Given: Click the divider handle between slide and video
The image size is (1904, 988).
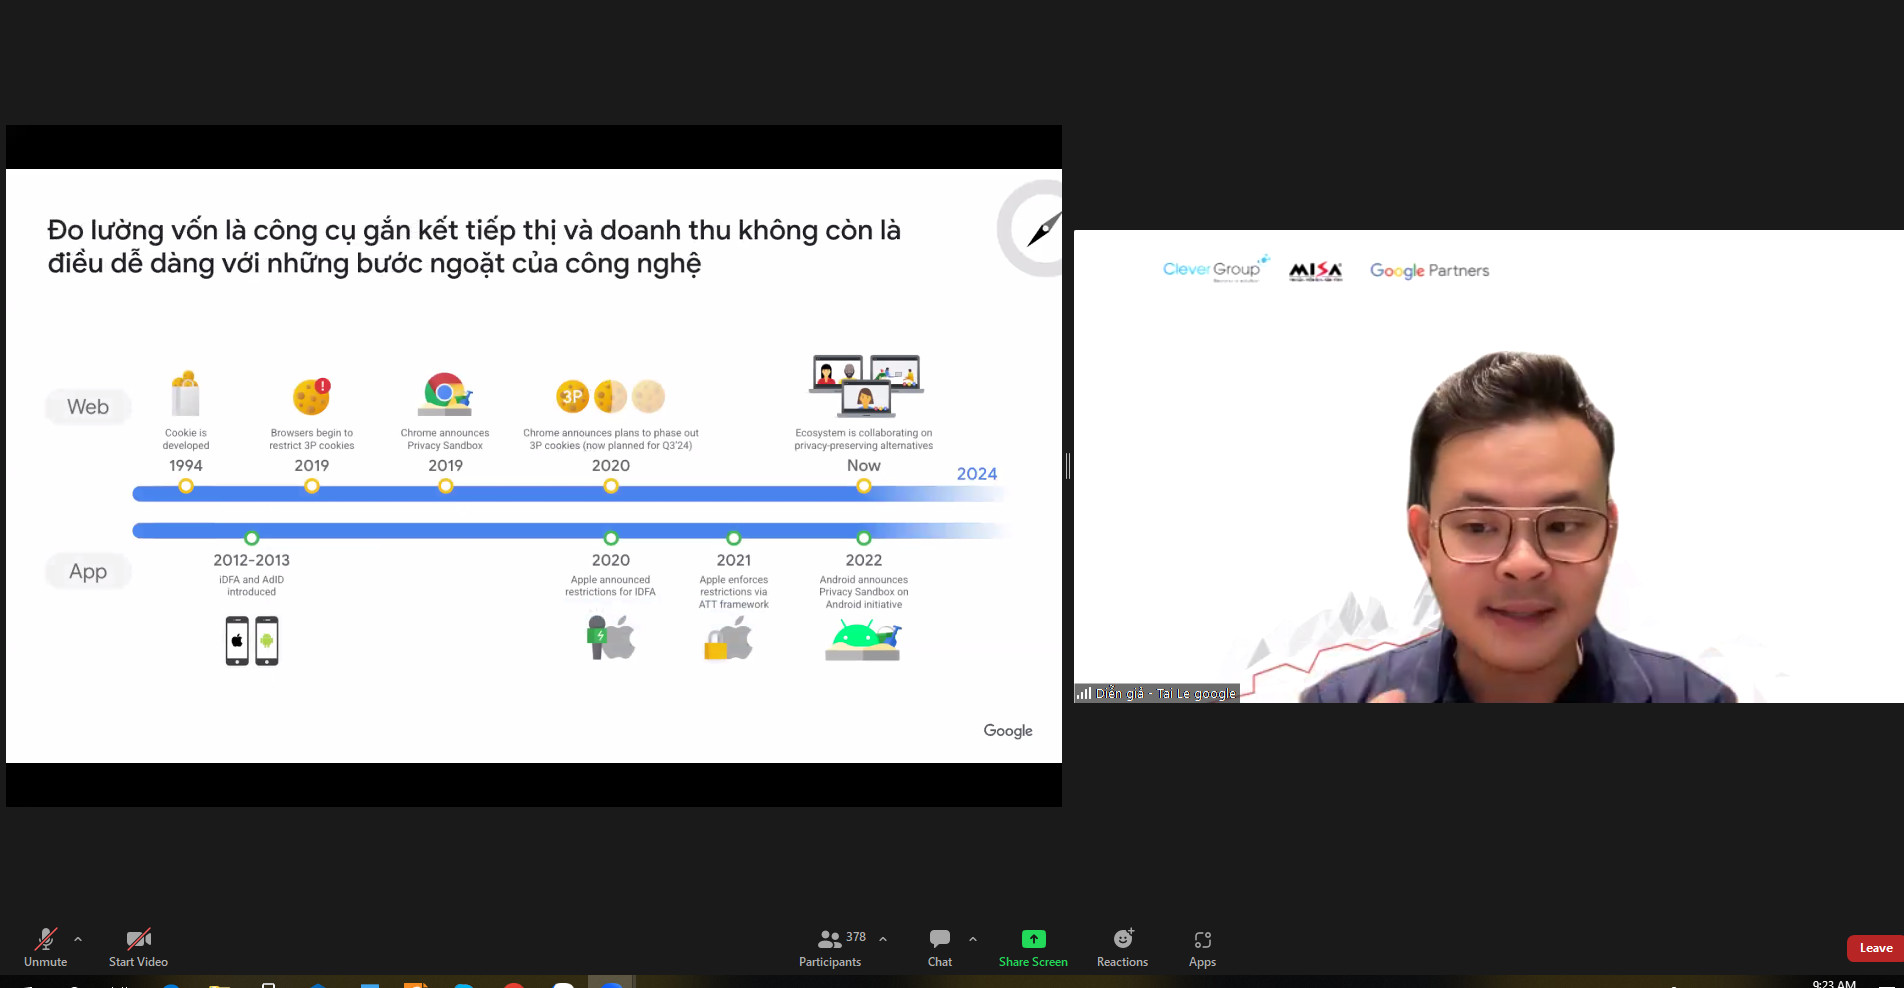Looking at the screenshot, I should tap(1068, 465).
